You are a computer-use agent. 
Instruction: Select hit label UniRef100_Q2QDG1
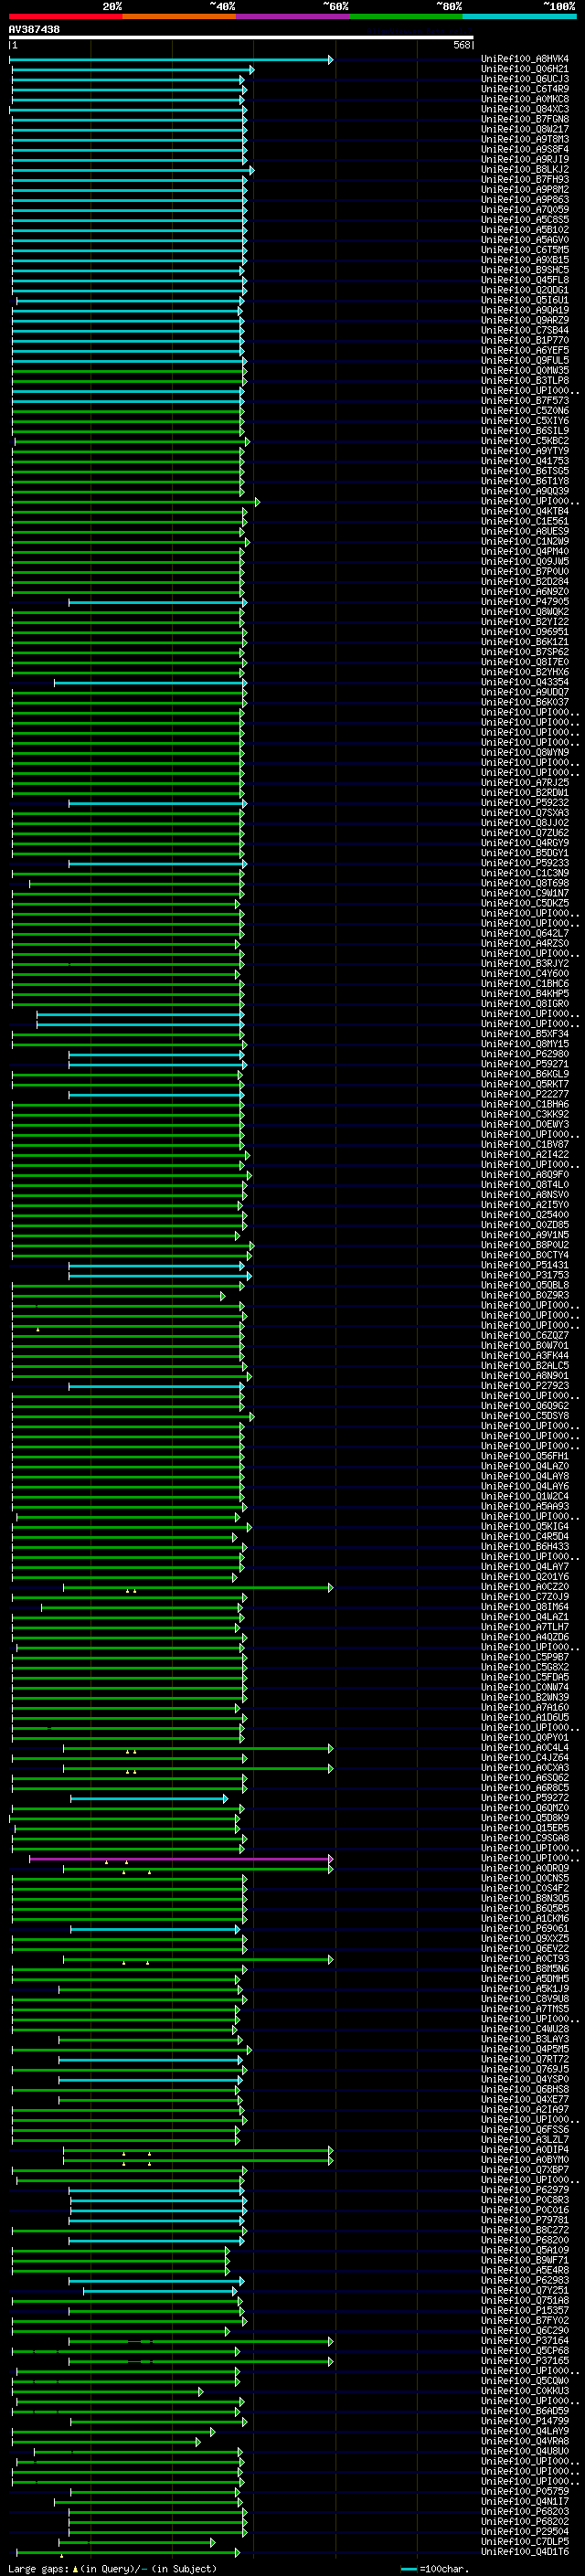[x=525, y=290]
